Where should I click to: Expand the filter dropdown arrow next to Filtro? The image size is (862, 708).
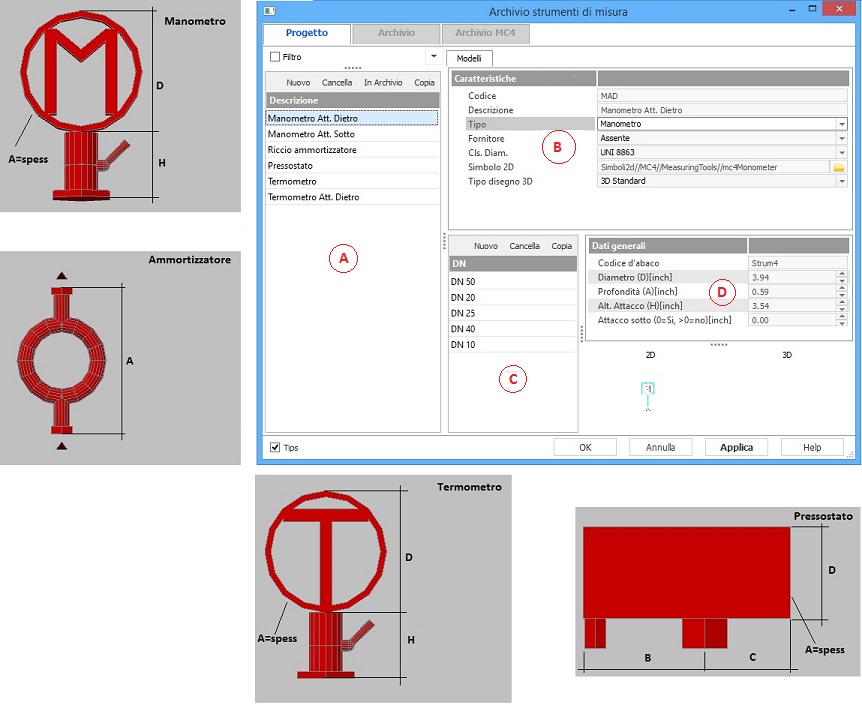(x=432, y=58)
